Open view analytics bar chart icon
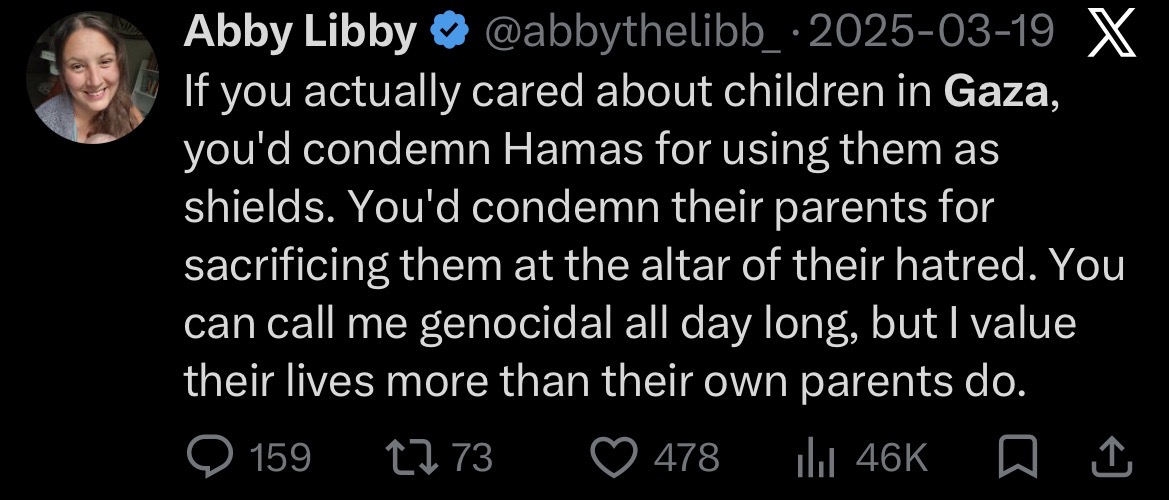1169x500 pixels. click(818, 458)
